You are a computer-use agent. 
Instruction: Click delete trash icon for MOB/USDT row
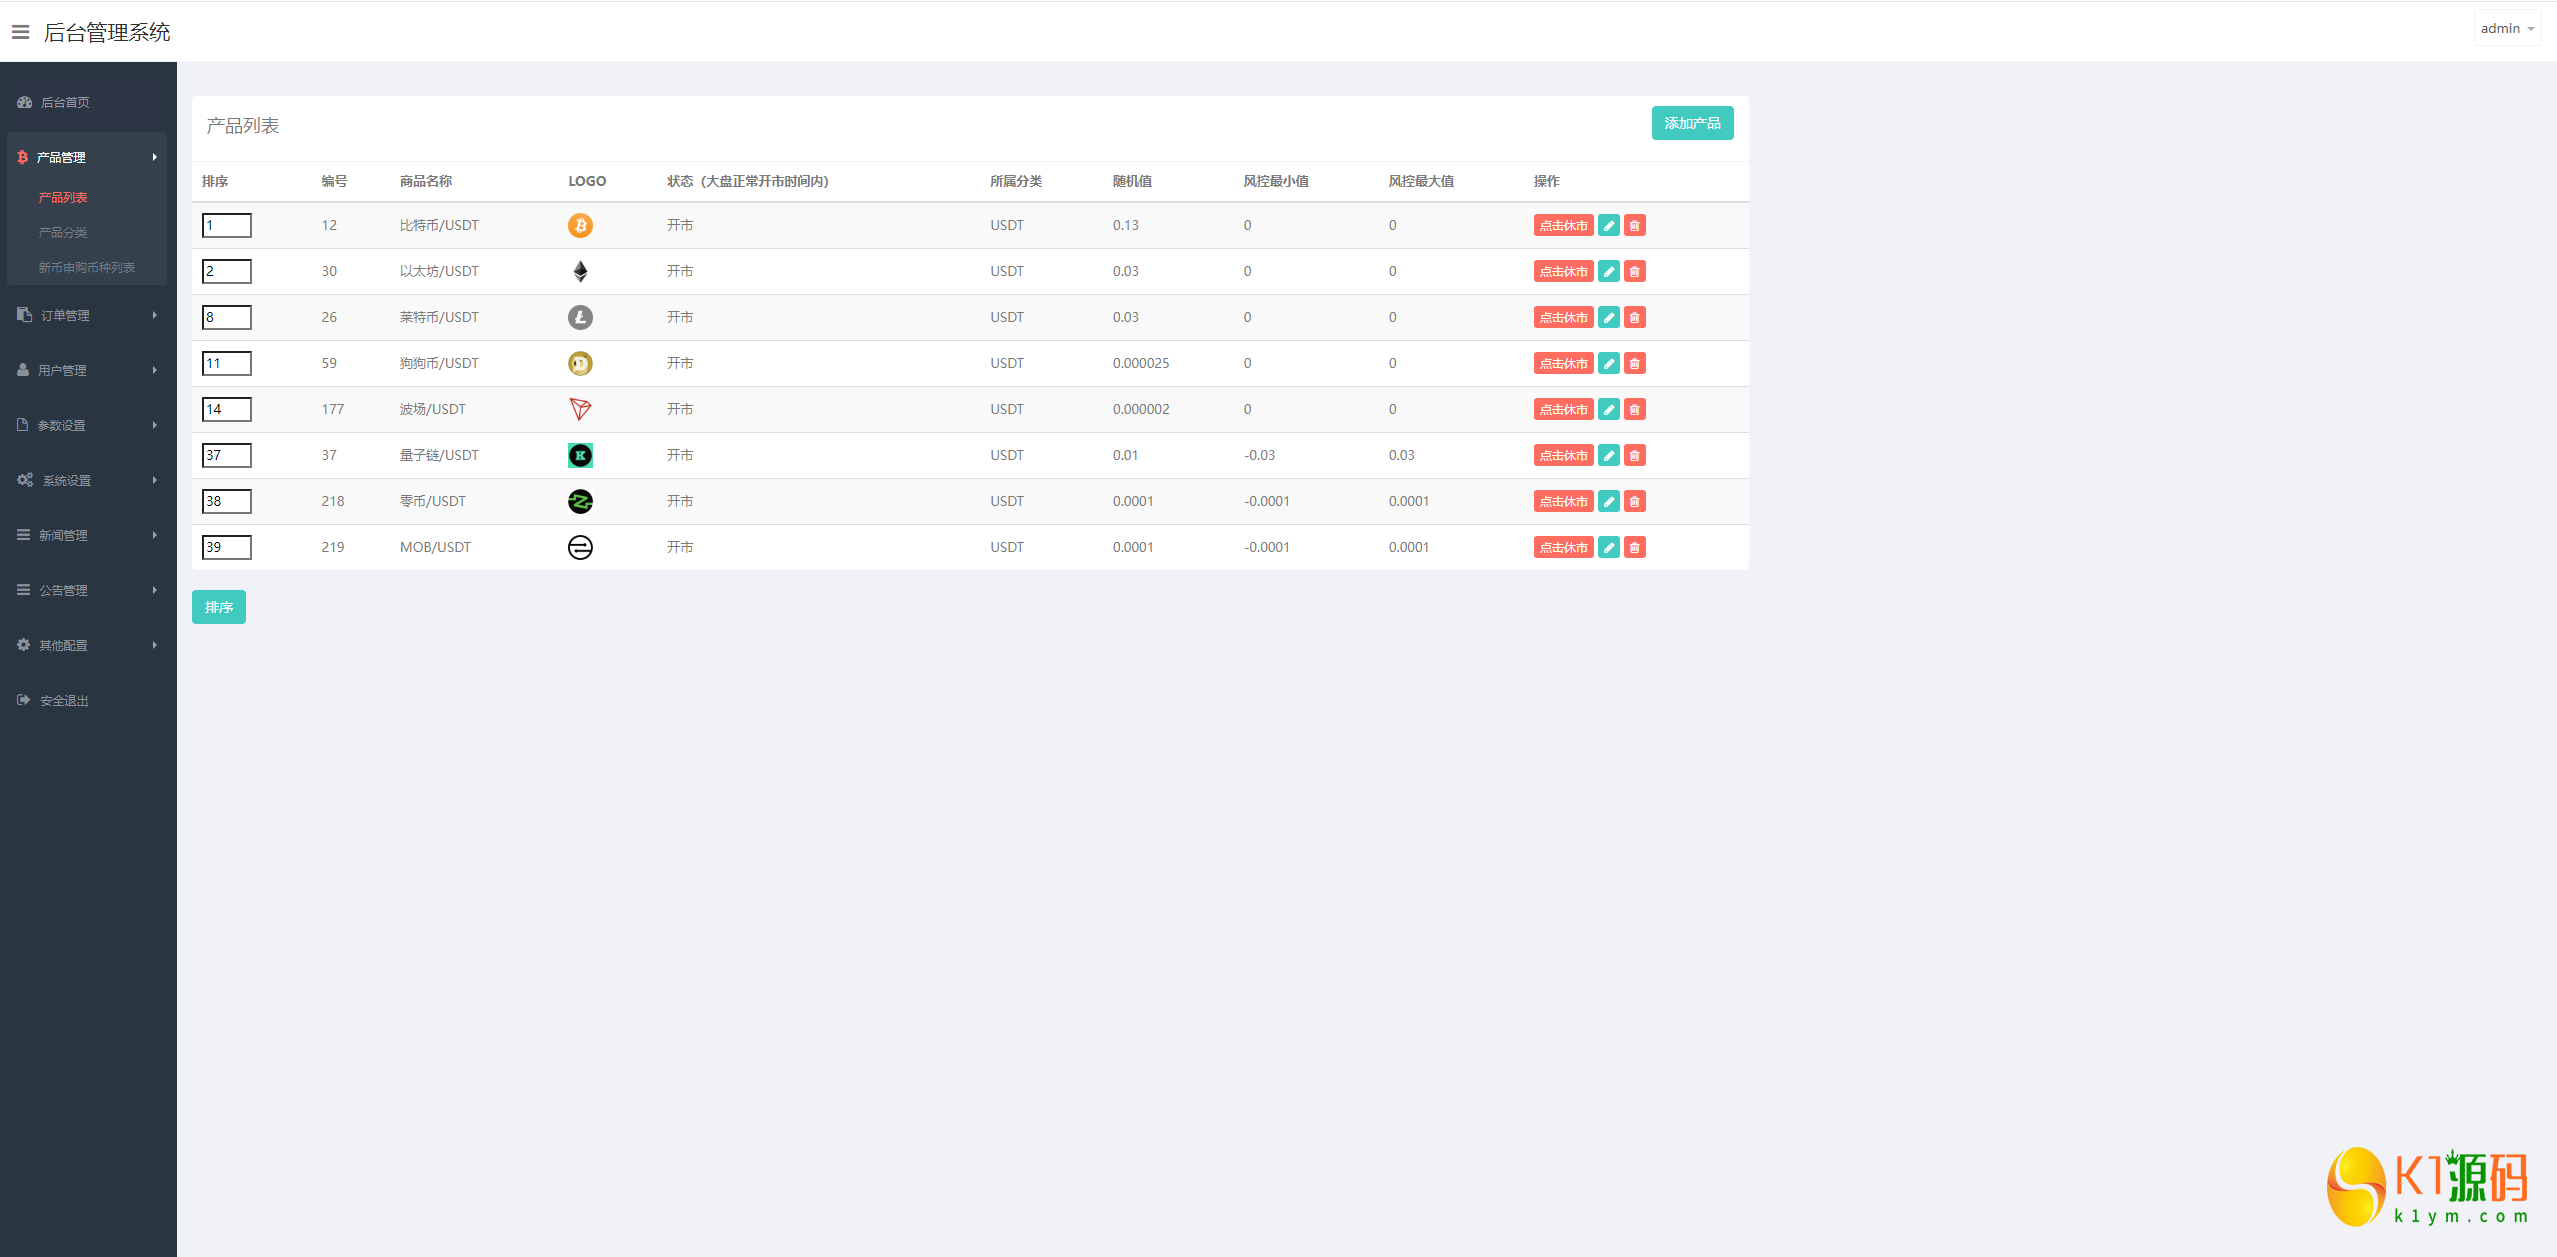(x=1634, y=547)
